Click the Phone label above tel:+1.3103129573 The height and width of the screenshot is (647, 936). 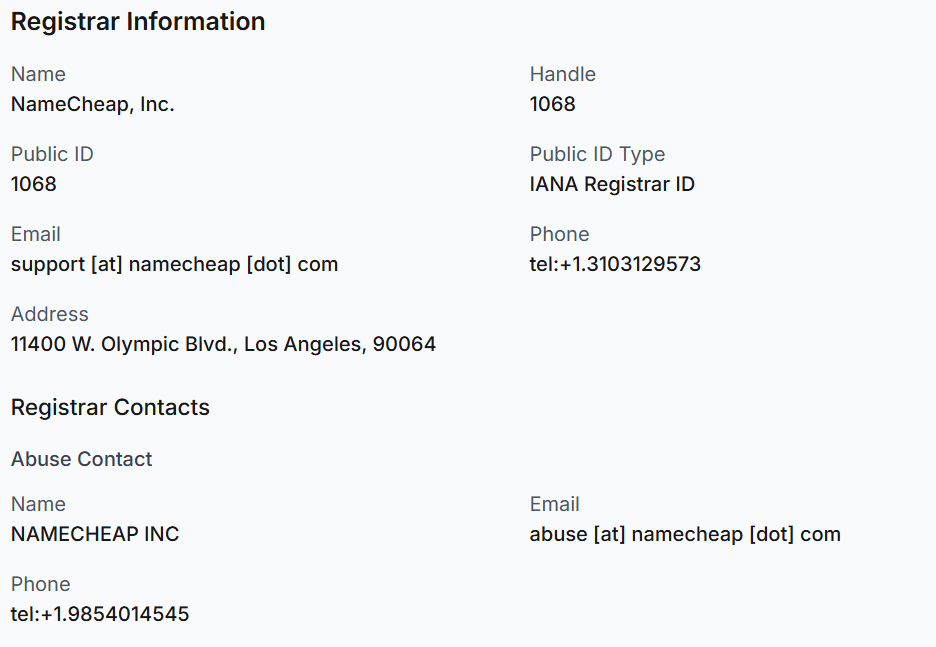tap(559, 234)
